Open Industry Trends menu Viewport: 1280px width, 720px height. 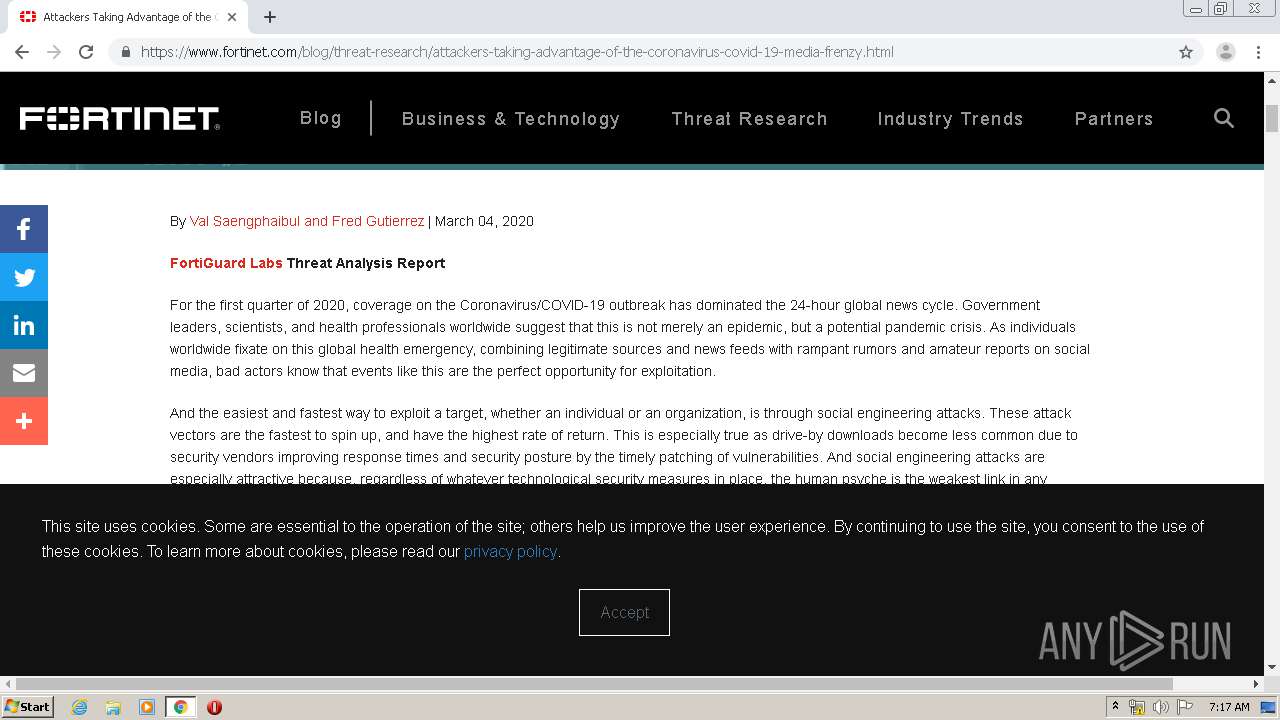(x=950, y=119)
